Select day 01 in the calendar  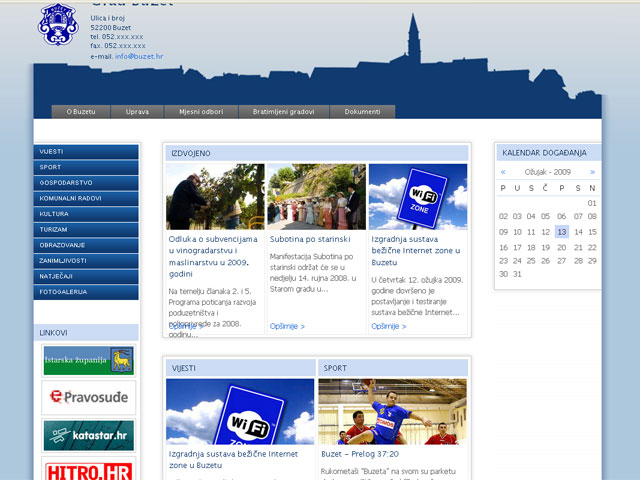(x=592, y=203)
